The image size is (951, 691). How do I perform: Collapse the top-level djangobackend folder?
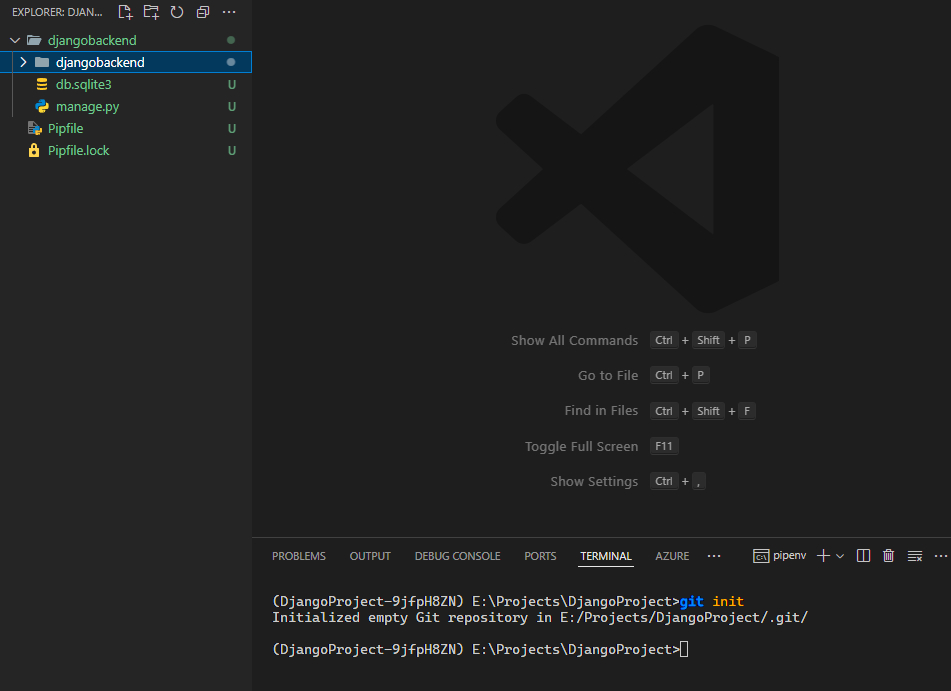[x=14, y=40]
